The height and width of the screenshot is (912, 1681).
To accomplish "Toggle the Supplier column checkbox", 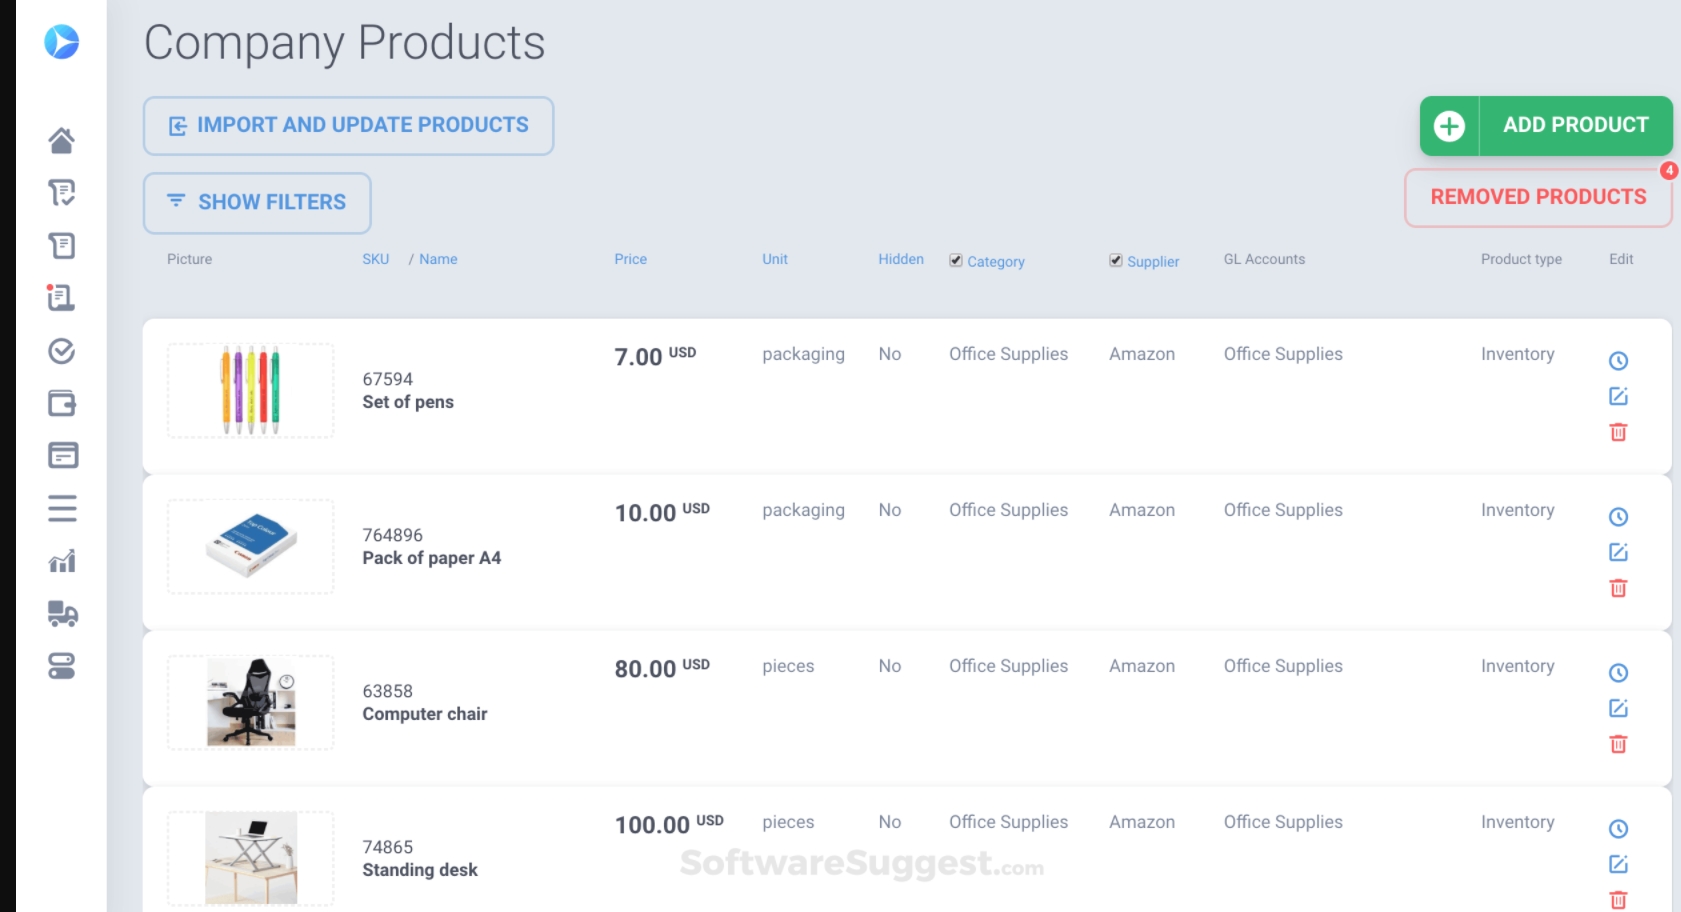I will pyautogui.click(x=1116, y=261).
